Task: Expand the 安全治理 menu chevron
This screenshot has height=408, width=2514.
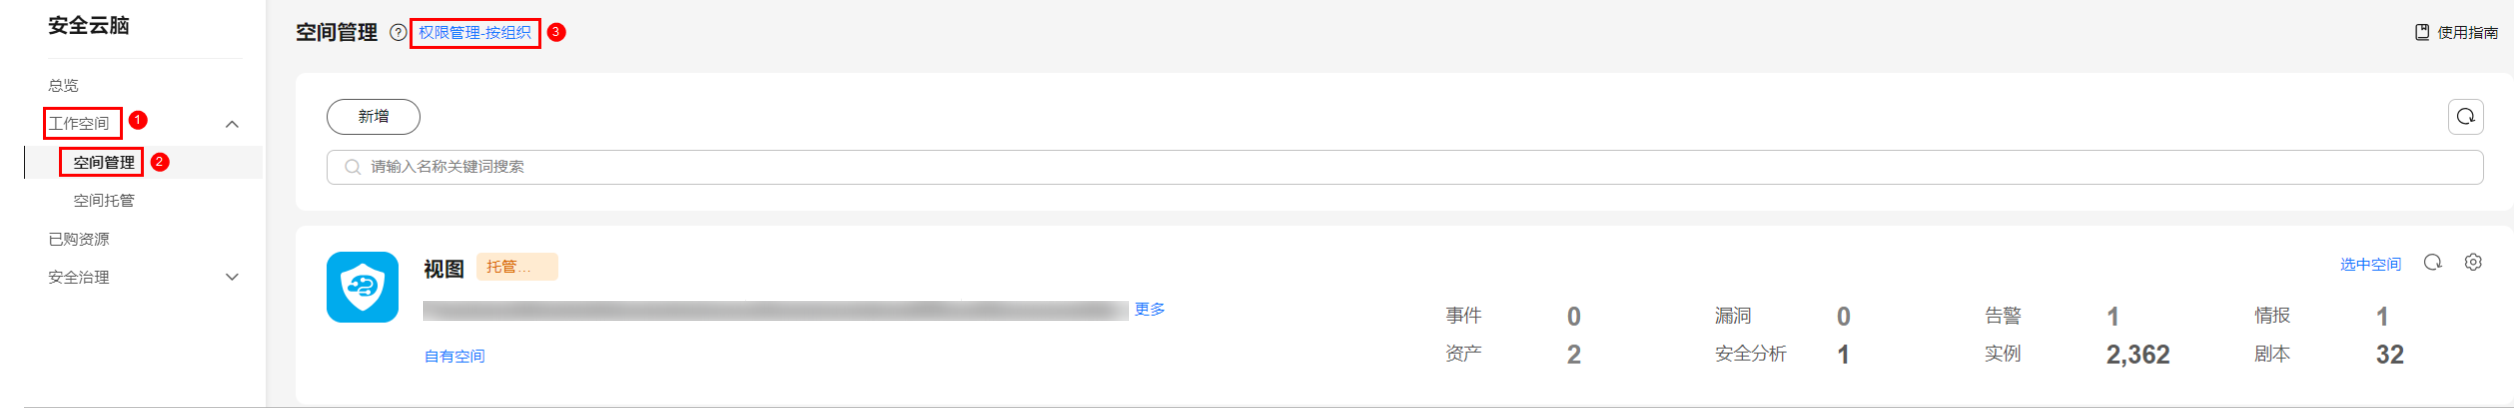Action: click(232, 277)
